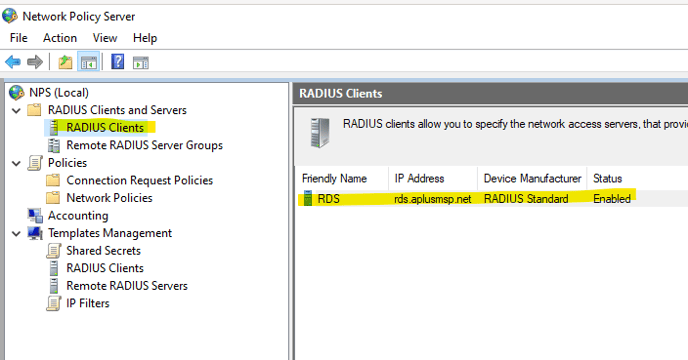The width and height of the screenshot is (688, 360).
Task: Select highlighted RADIUS Clients under RADIUS Clients and Servers
Action: click(105, 127)
